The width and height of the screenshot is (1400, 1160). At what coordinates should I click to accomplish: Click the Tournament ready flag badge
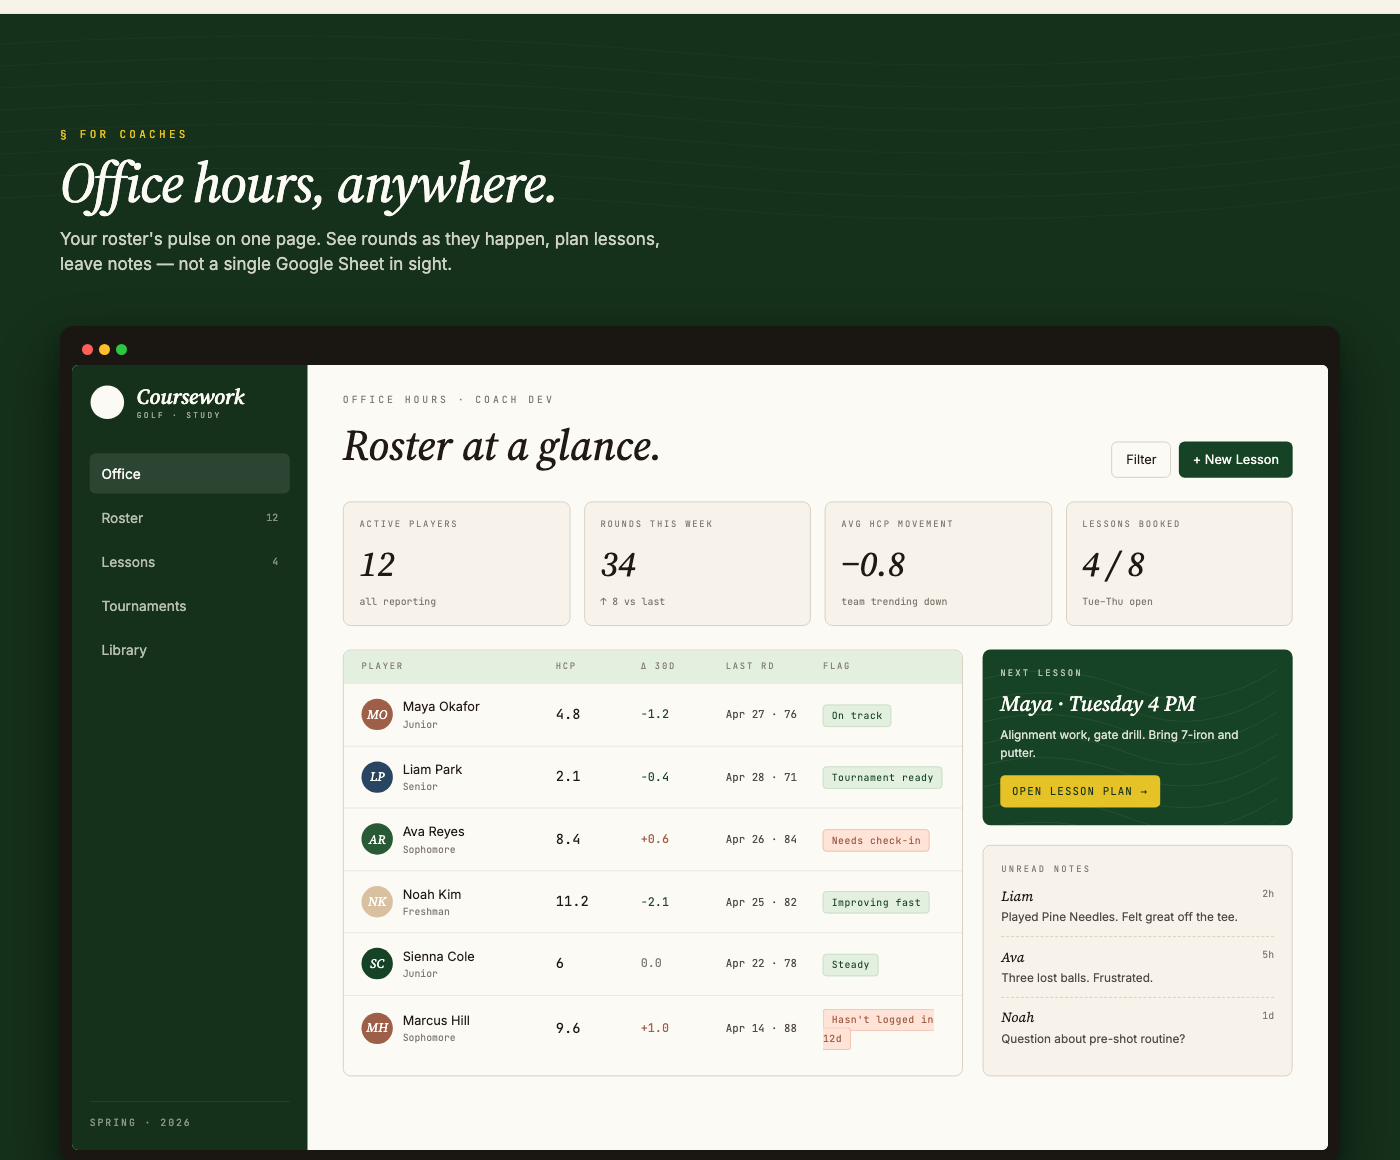coord(882,777)
